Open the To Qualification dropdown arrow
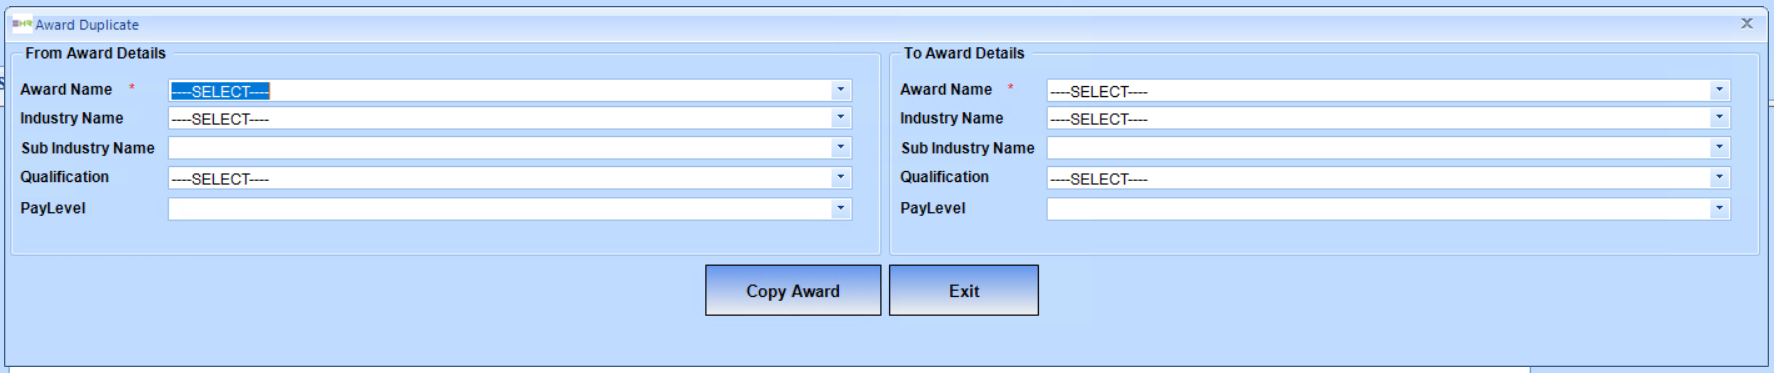This screenshot has height=373, width=1774. pos(1719,178)
